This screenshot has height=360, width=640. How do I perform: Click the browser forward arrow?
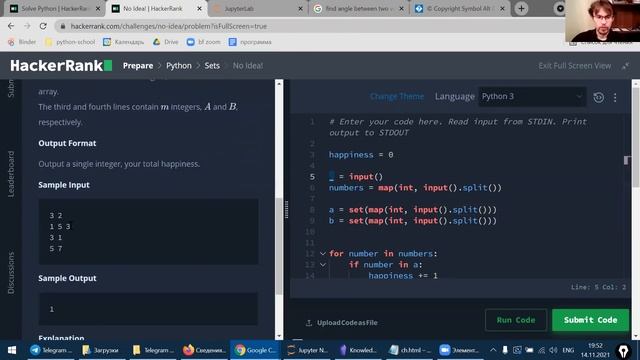[x=27, y=26]
